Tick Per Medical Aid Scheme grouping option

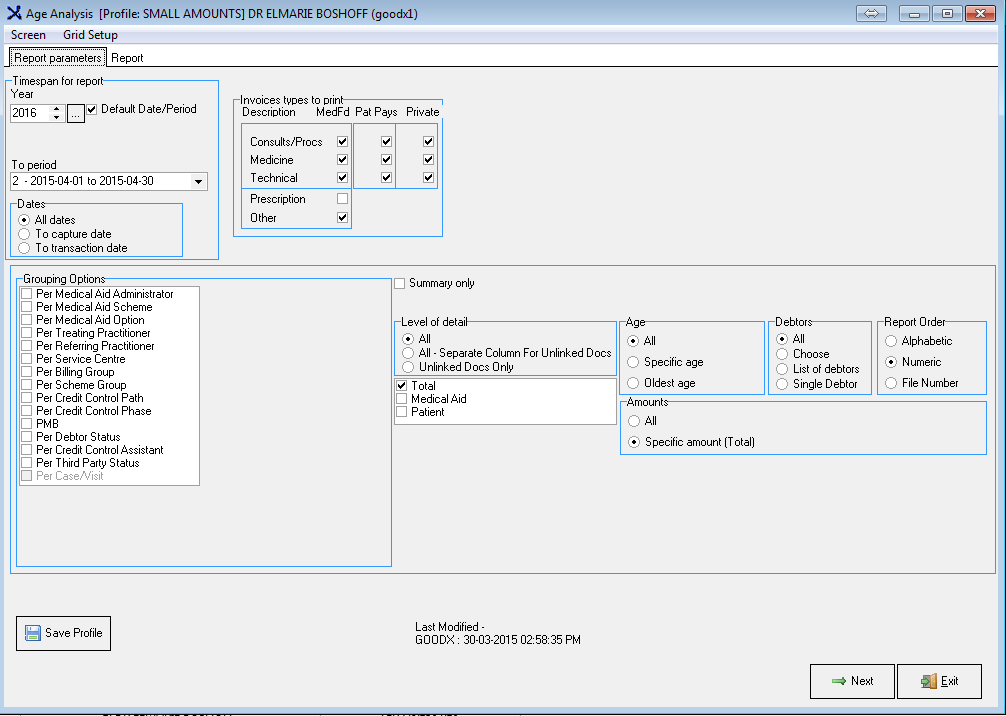pyautogui.click(x=26, y=307)
